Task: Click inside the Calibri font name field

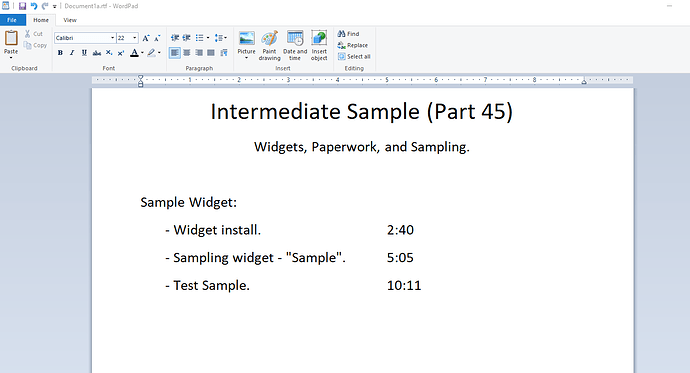Action: pos(82,38)
